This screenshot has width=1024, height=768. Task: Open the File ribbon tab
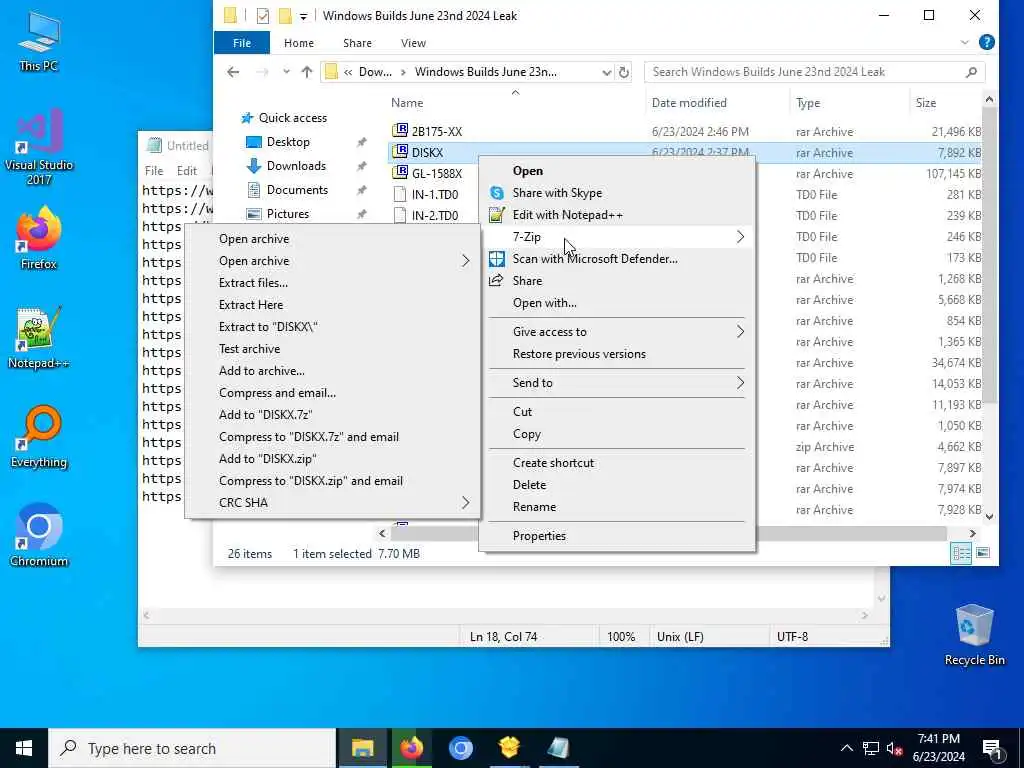point(242,42)
